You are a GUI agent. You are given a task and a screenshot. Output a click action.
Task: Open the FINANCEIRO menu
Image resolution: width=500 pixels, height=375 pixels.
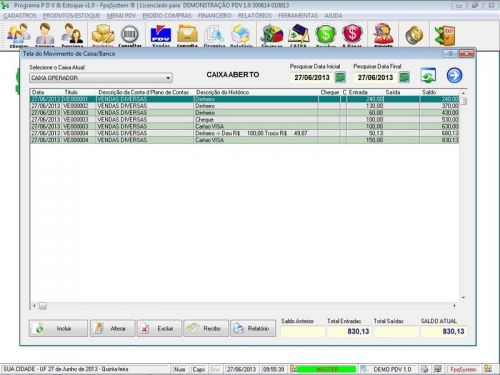[x=215, y=16]
